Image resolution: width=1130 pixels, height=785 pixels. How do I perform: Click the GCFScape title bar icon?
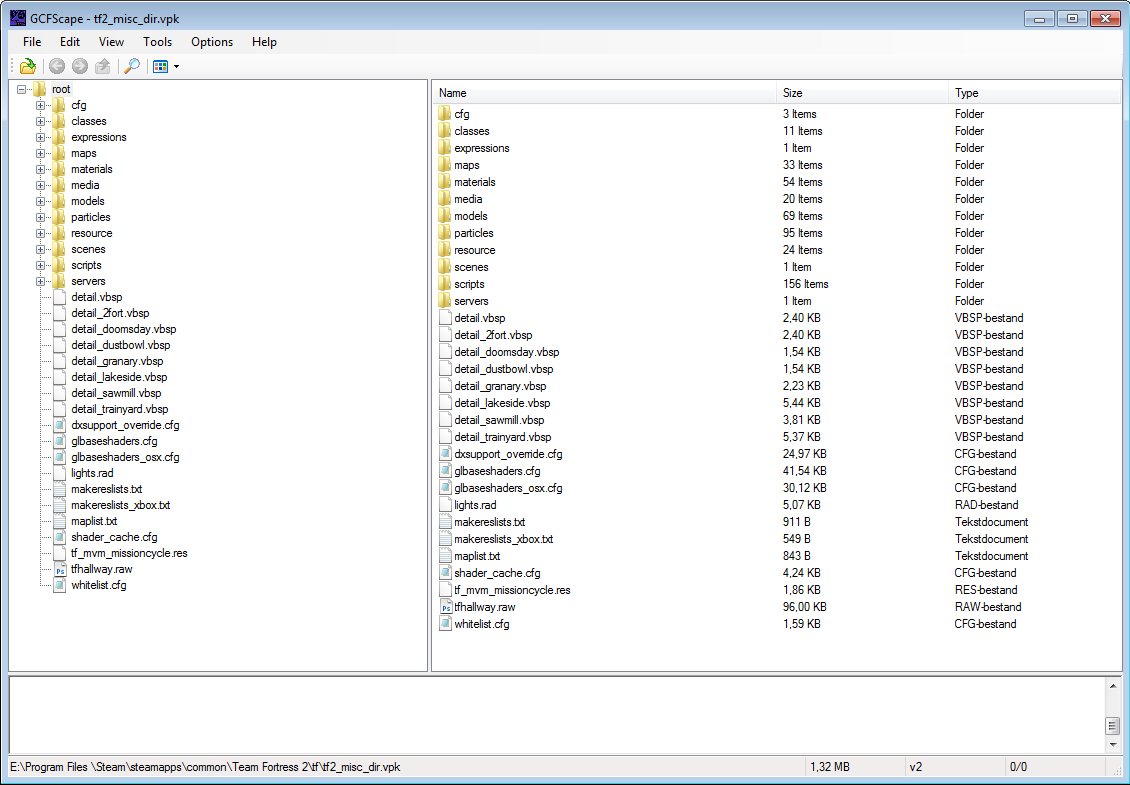coord(18,19)
